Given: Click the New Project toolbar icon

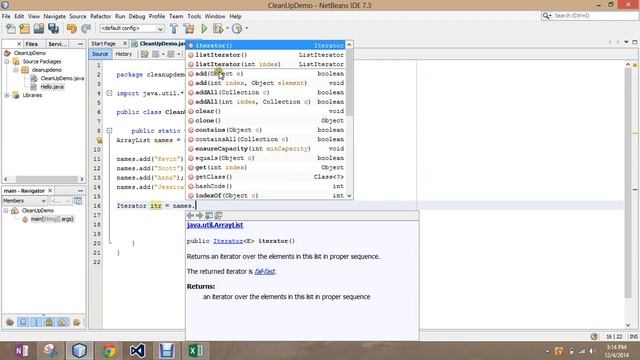Looking at the screenshot, I should pos(24,29).
